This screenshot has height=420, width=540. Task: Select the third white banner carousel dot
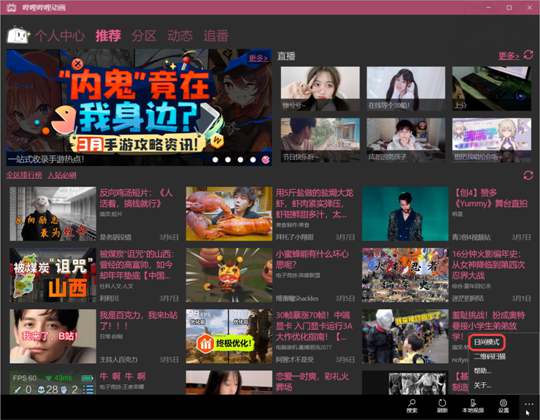point(240,160)
